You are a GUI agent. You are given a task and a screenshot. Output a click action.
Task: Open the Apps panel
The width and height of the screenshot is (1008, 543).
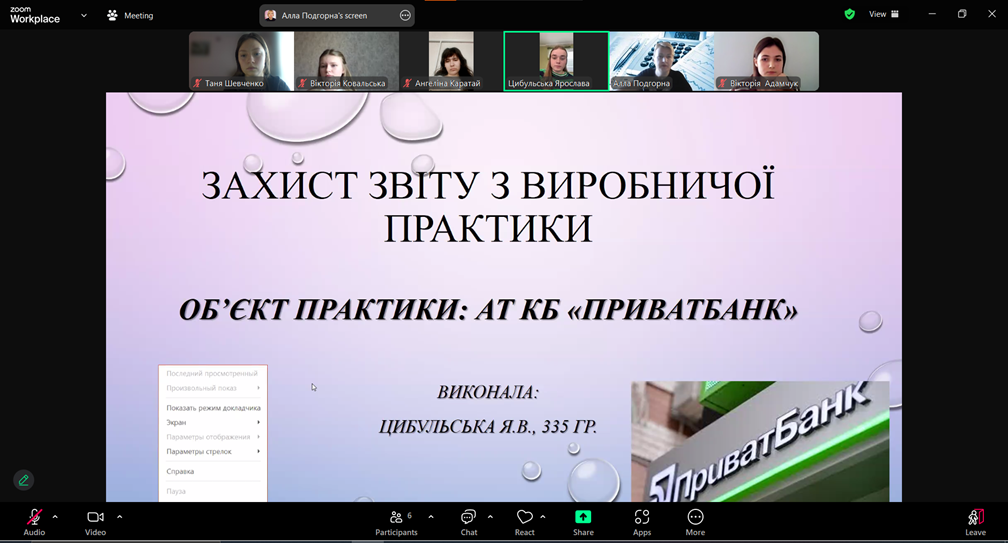[x=642, y=518]
